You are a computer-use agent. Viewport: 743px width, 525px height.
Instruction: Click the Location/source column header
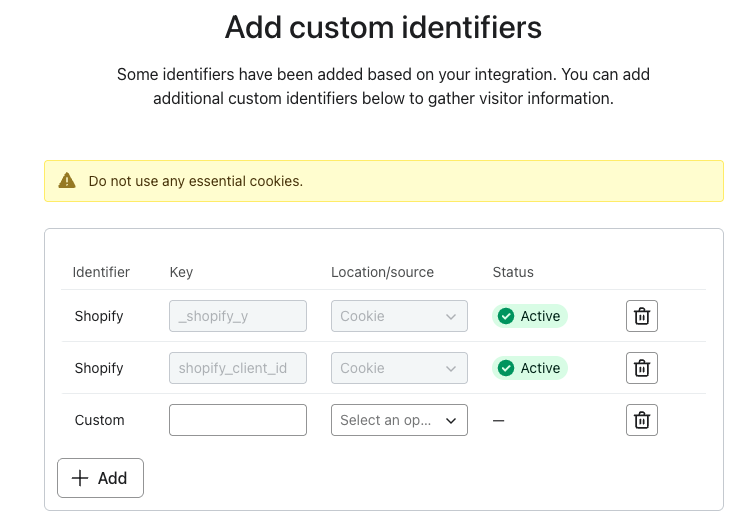pyautogui.click(x=382, y=272)
